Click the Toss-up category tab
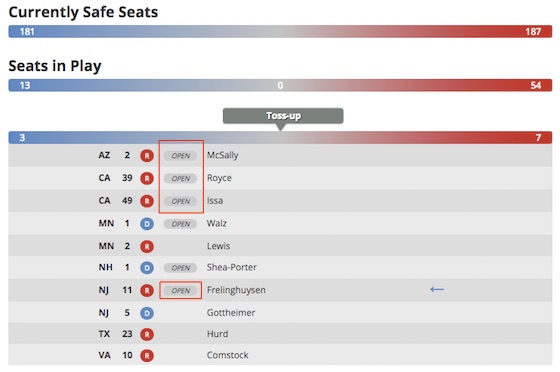 pos(283,116)
